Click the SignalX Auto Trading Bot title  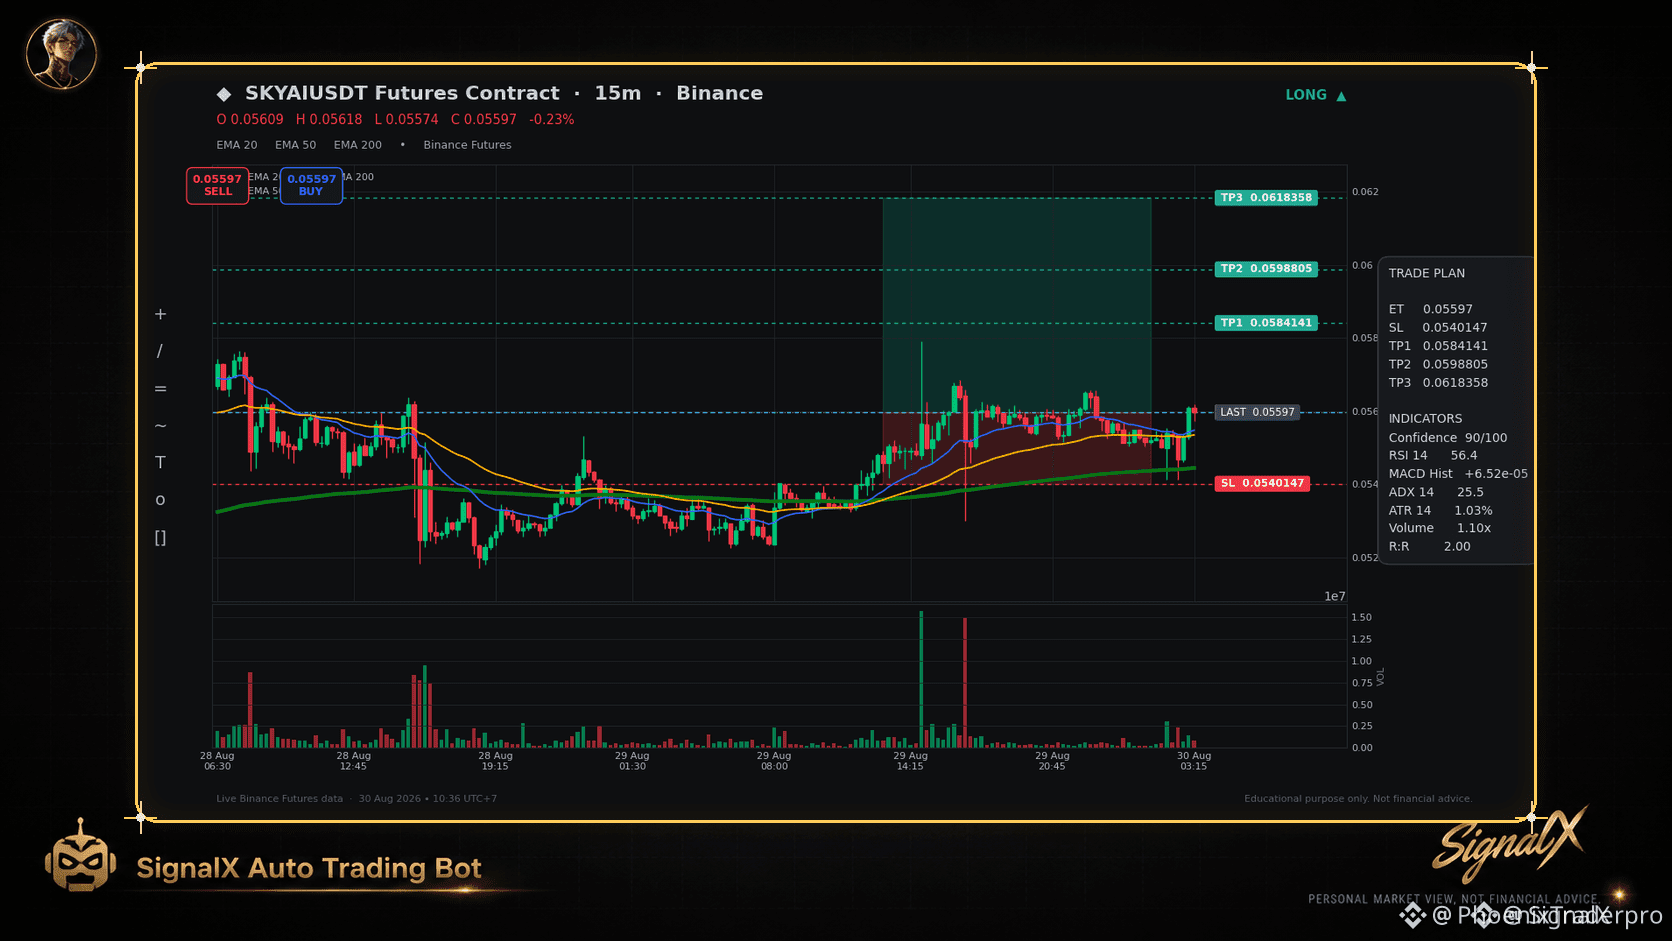tap(309, 868)
